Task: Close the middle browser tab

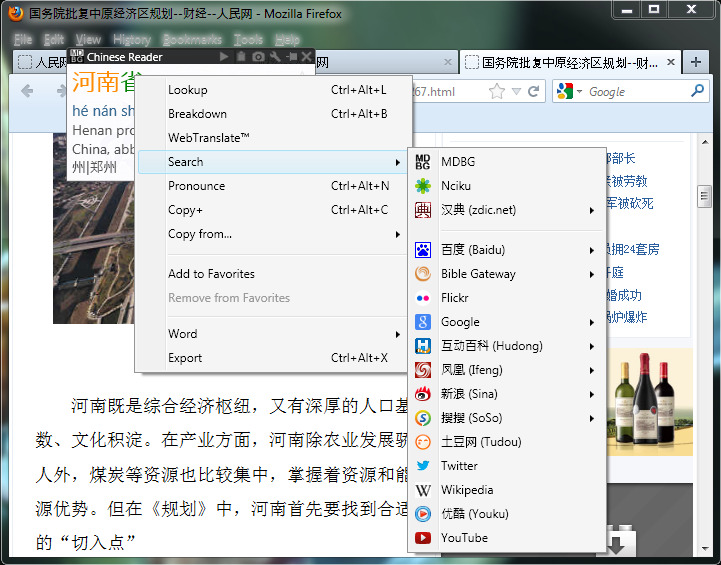Action: 447,62
